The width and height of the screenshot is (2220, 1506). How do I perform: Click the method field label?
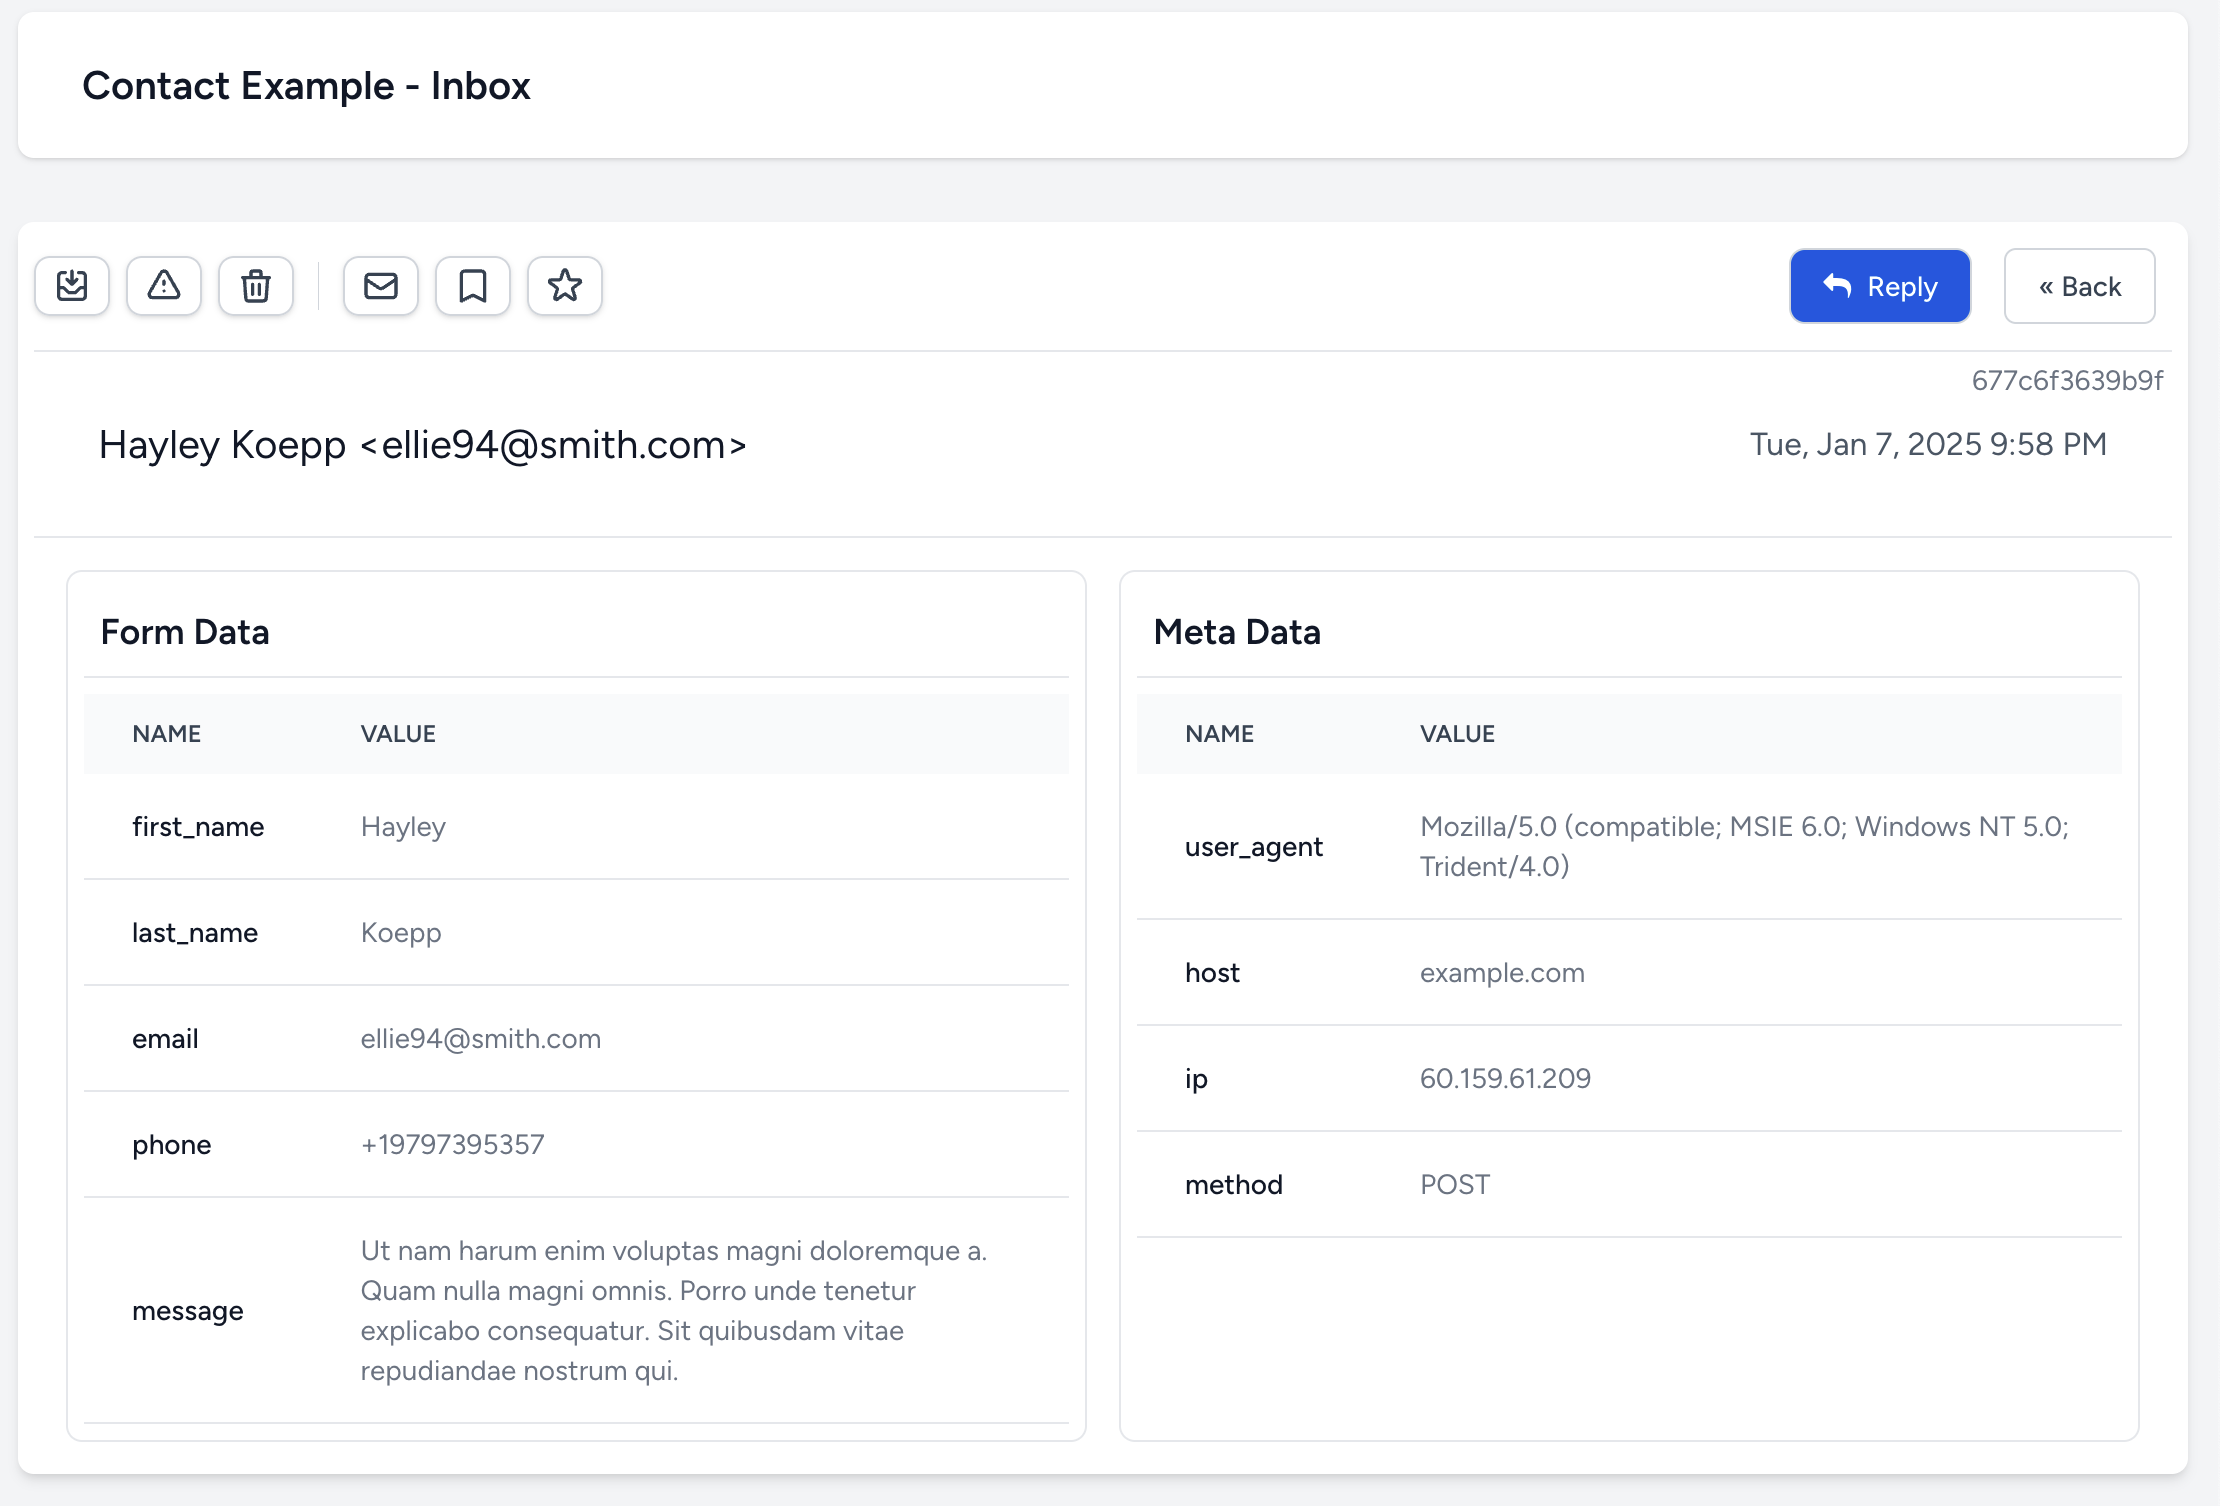[x=1234, y=1185]
